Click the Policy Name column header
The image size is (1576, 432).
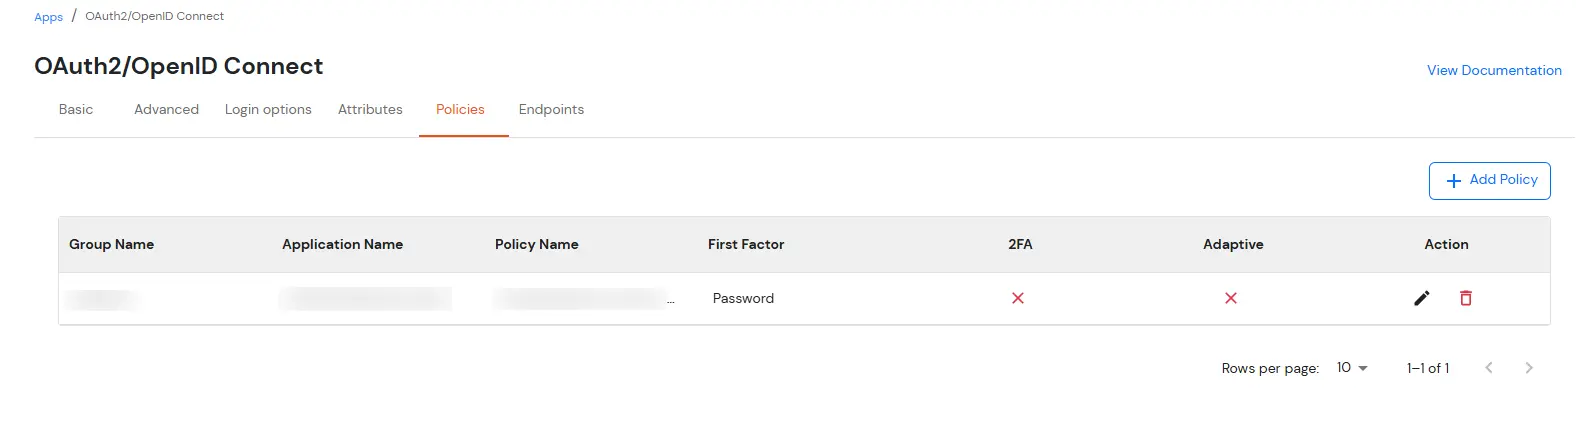(x=537, y=244)
